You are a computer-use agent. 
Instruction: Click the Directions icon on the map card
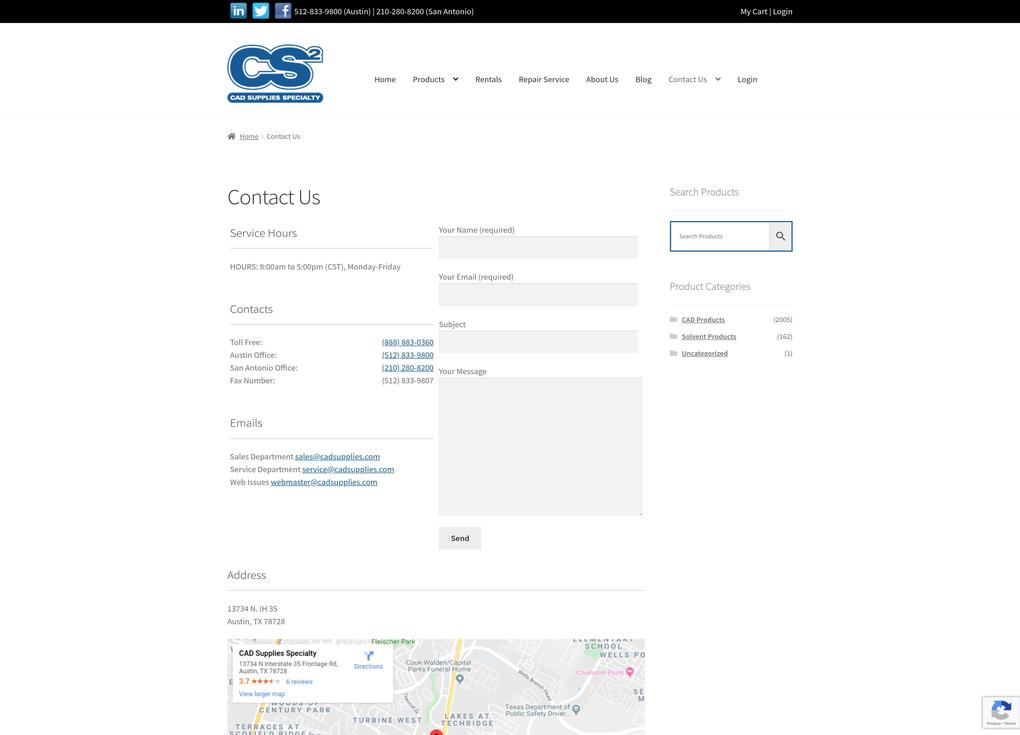369,656
